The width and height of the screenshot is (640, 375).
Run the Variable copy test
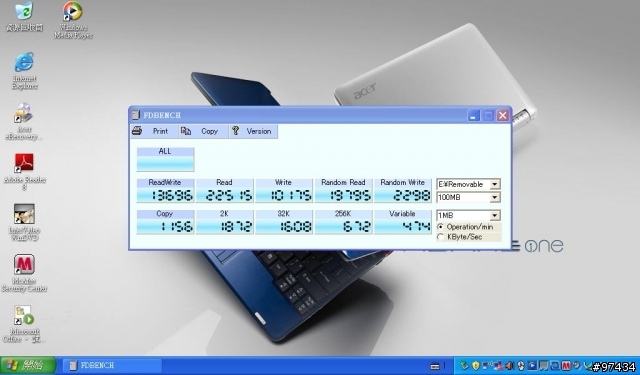tap(402, 222)
